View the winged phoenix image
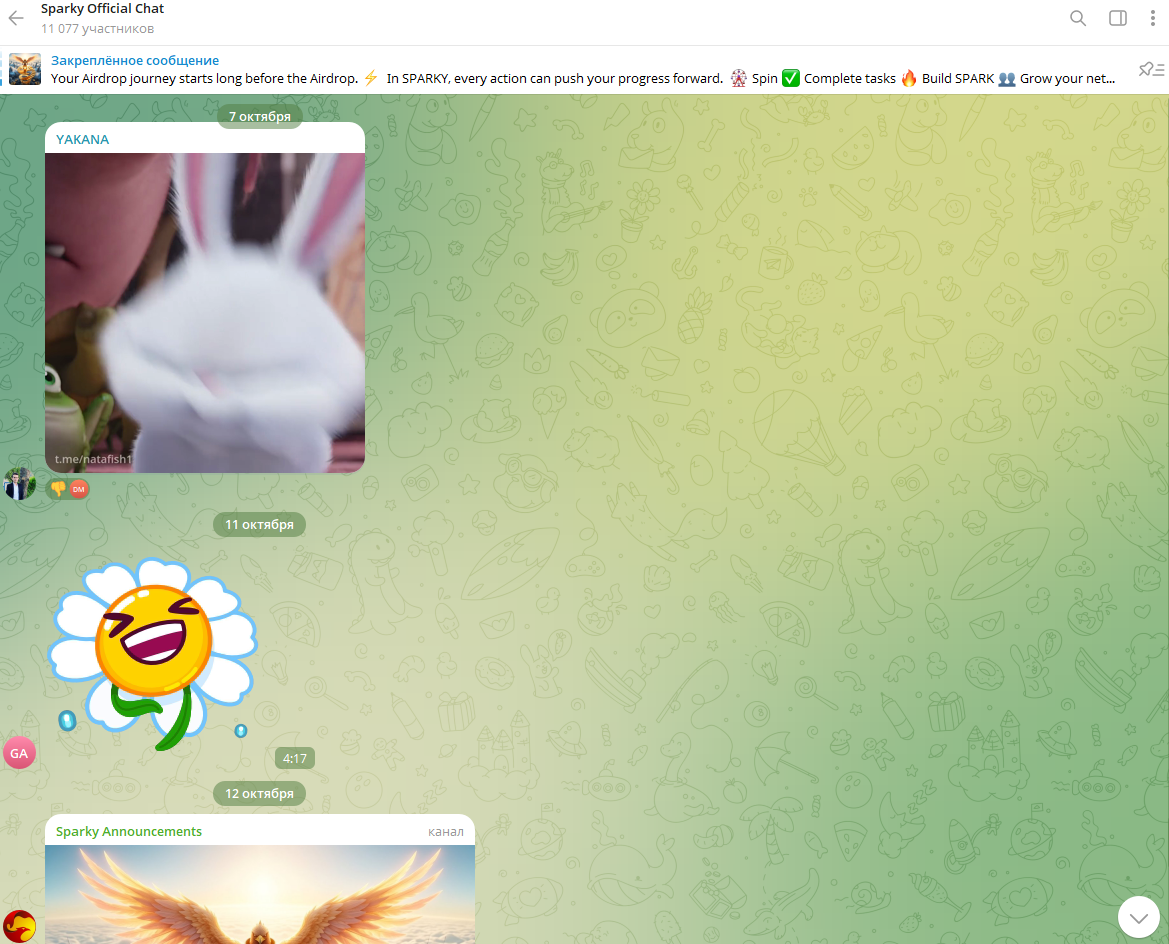 coord(260,894)
